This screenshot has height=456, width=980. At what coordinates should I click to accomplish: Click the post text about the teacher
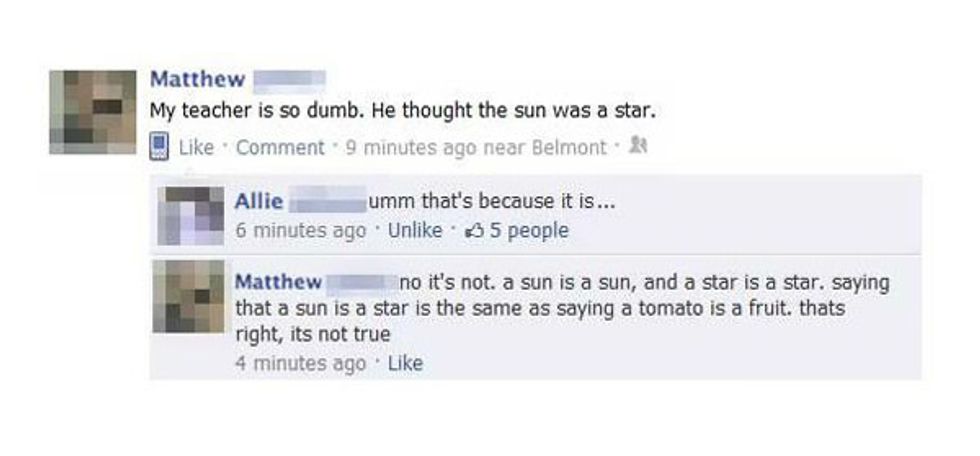tap(403, 112)
